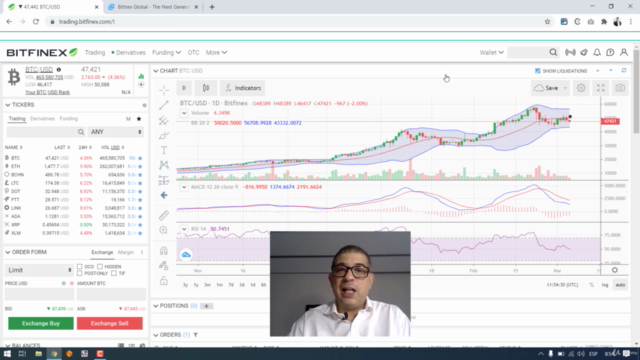The width and height of the screenshot is (640, 360).
Task: Collapse the TICKERS panel
Action: click(x=8, y=105)
